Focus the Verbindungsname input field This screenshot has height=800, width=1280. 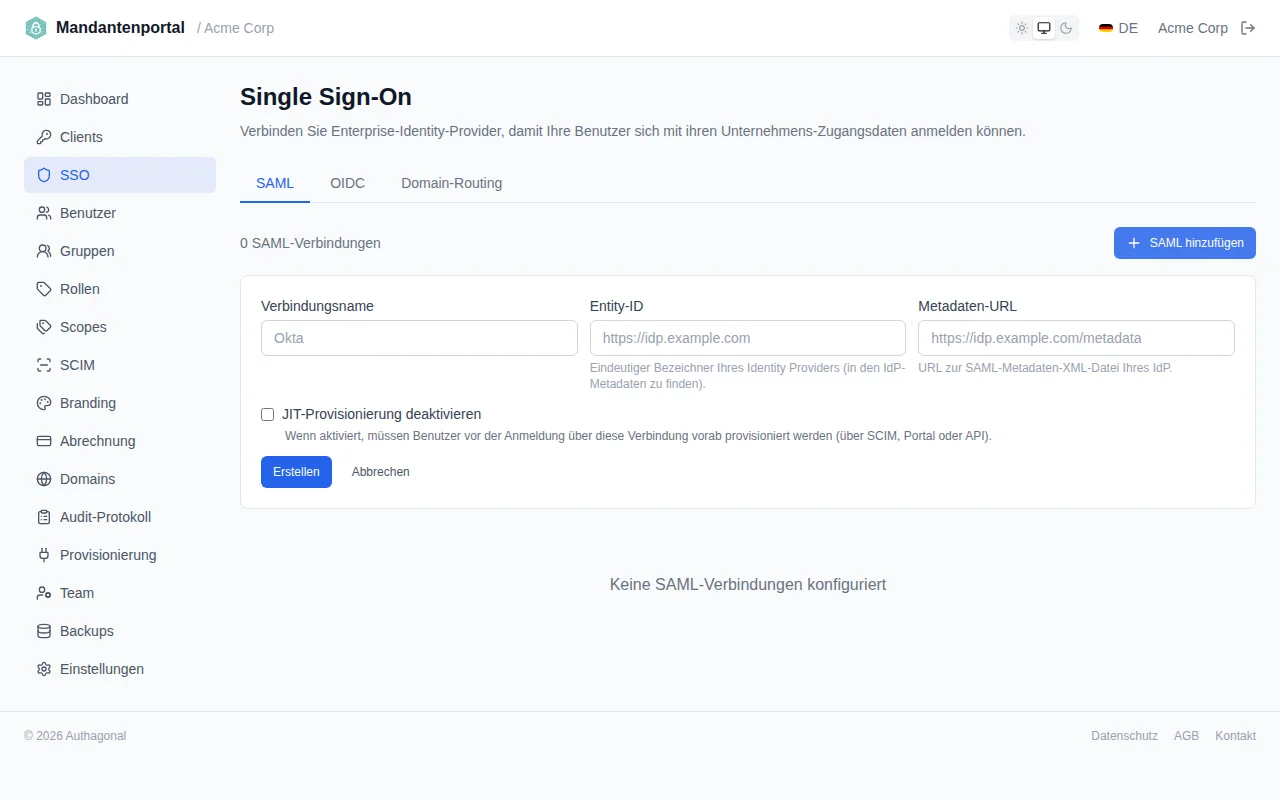point(419,338)
